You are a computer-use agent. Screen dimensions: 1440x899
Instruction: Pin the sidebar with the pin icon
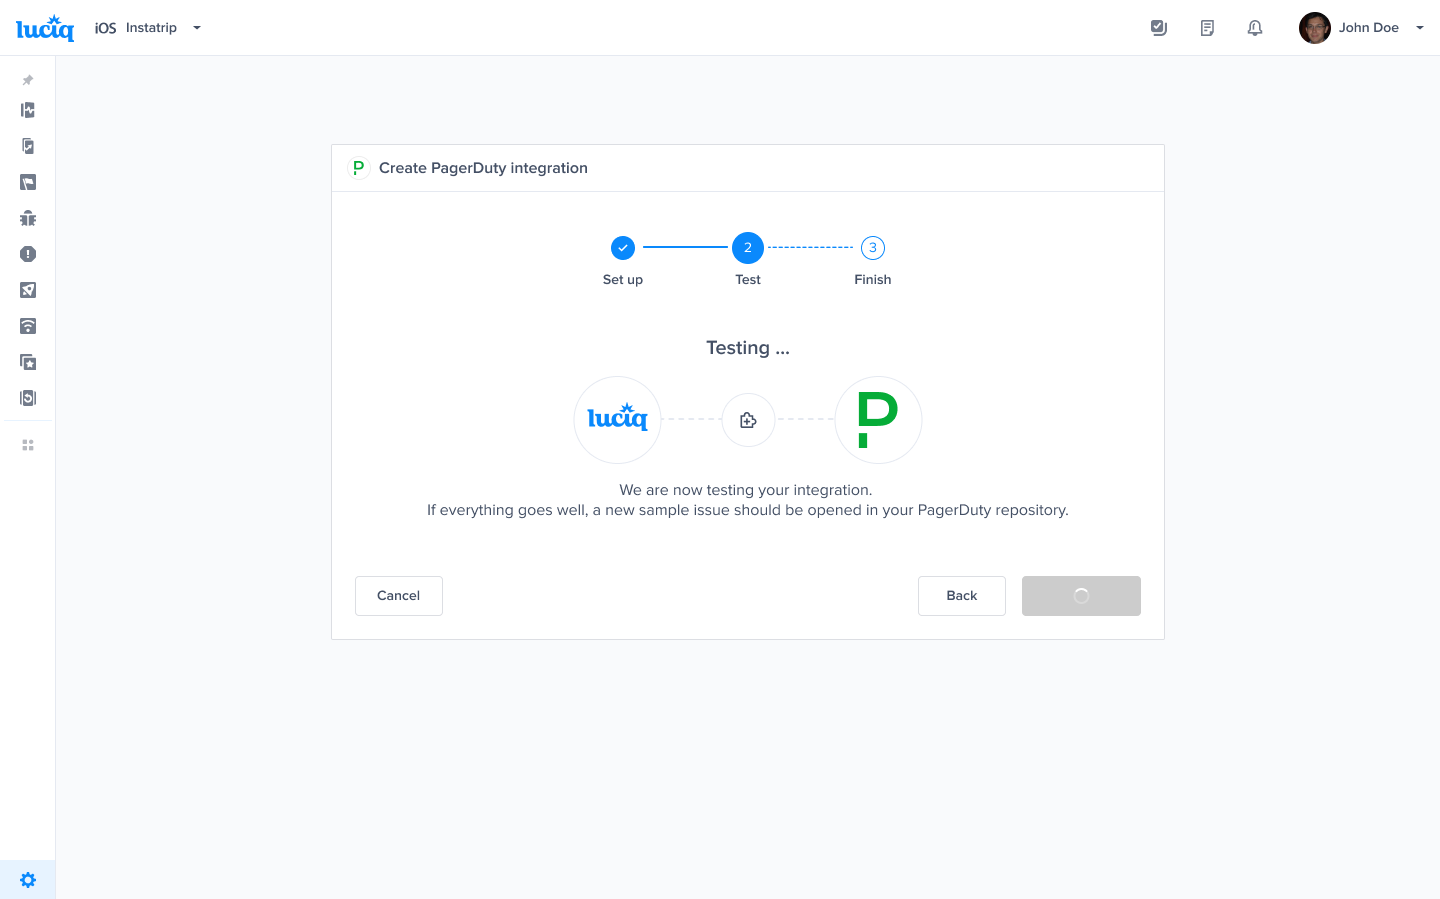click(x=28, y=80)
